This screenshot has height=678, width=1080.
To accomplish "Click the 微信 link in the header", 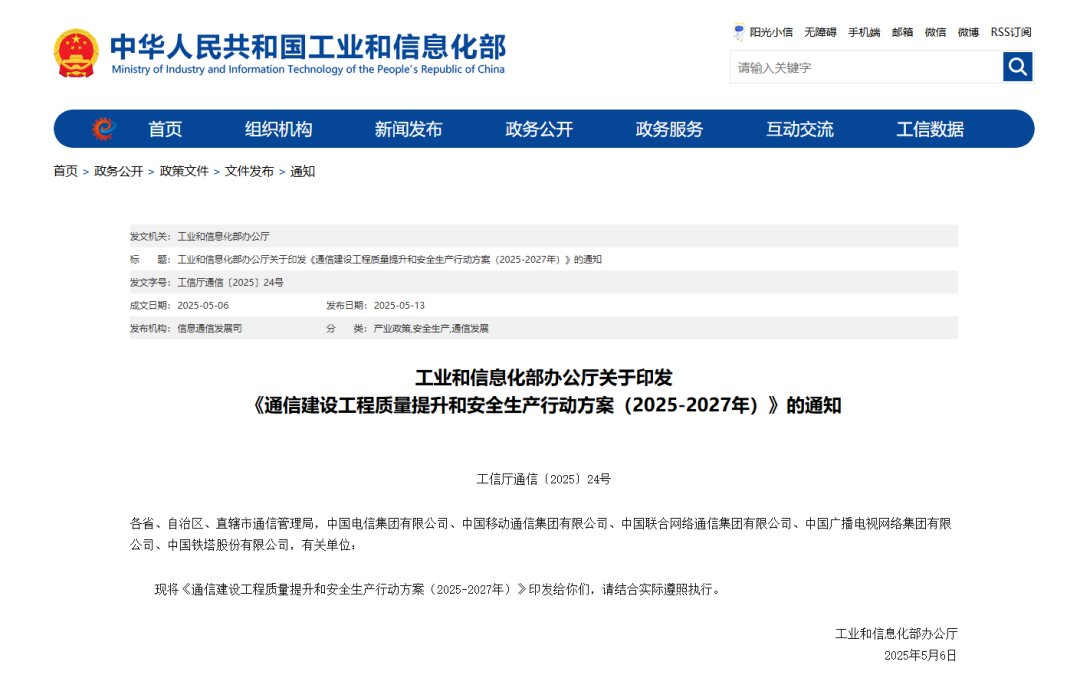I will (935, 32).
